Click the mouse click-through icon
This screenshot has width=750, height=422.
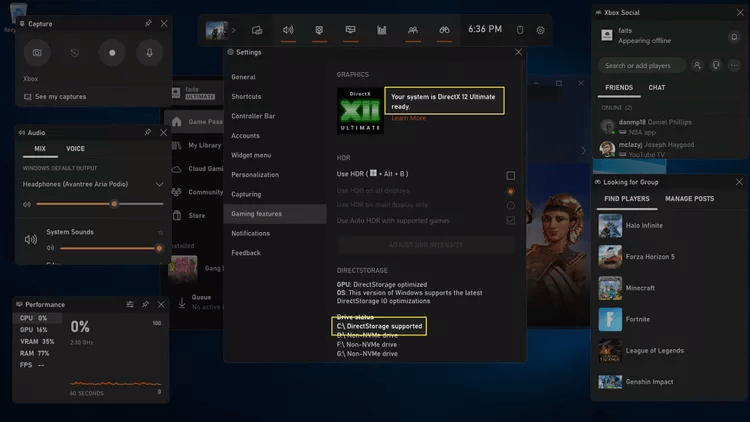520,30
